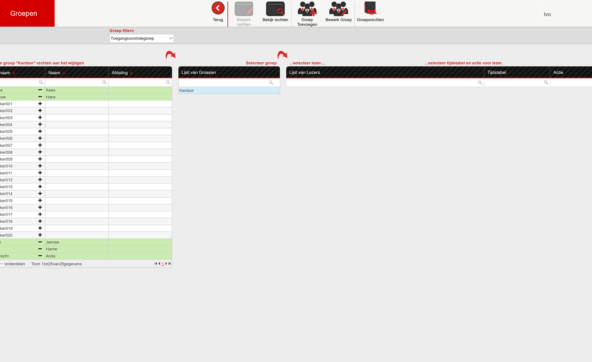
Task: Click the Lijst van Lezers search field
Action: pos(385,82)
